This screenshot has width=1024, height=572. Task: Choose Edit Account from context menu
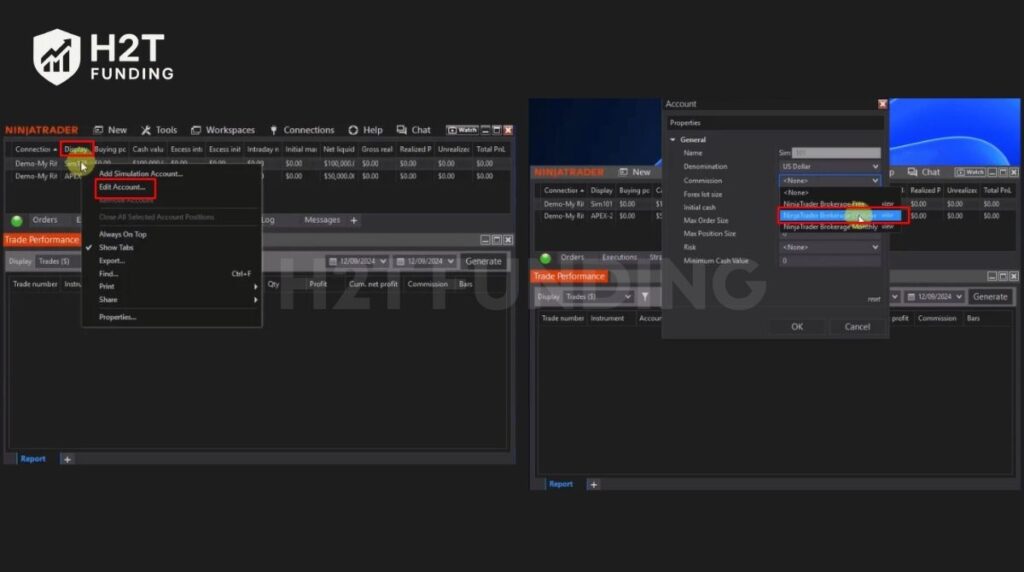122,187
